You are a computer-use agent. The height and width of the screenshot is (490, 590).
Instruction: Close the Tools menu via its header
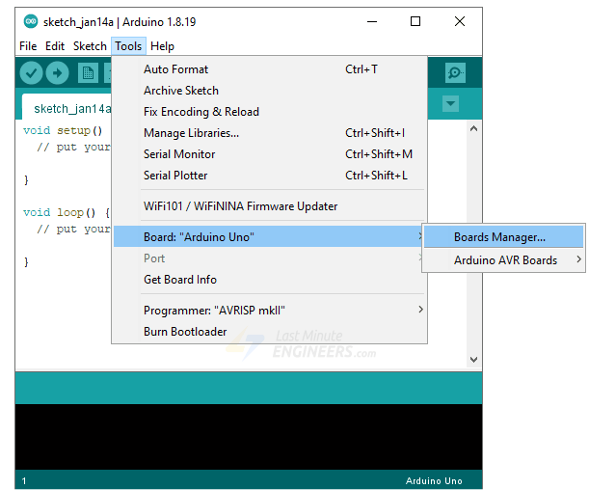(129, 46)
